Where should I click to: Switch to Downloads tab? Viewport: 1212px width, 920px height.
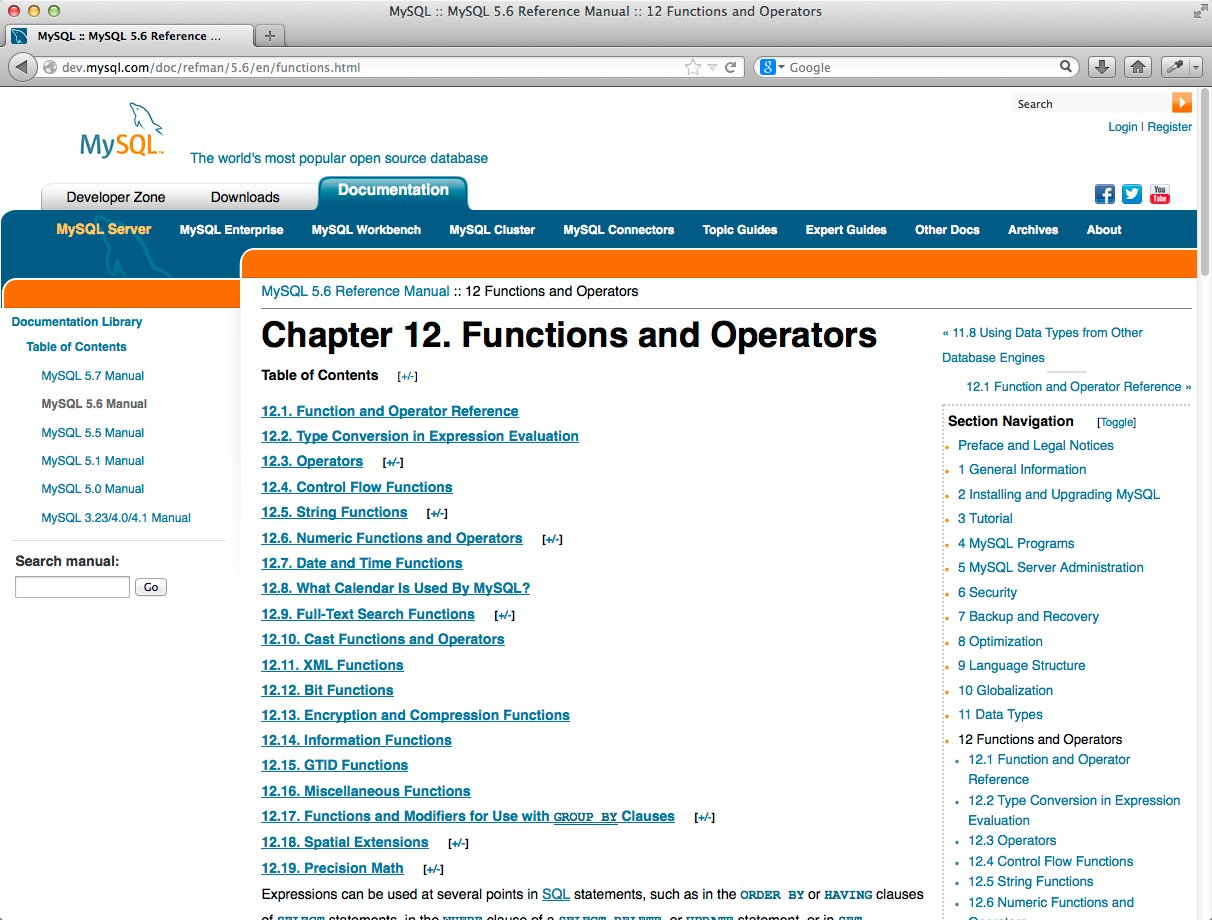245,197
